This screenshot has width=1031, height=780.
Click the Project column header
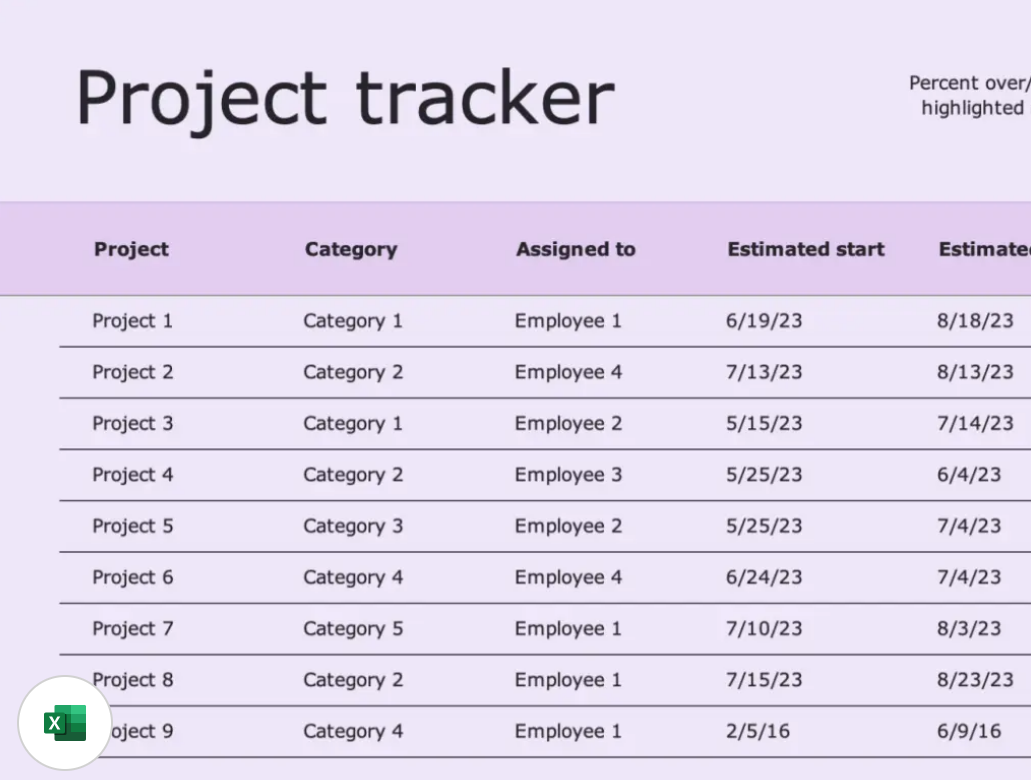pos(132,249)
